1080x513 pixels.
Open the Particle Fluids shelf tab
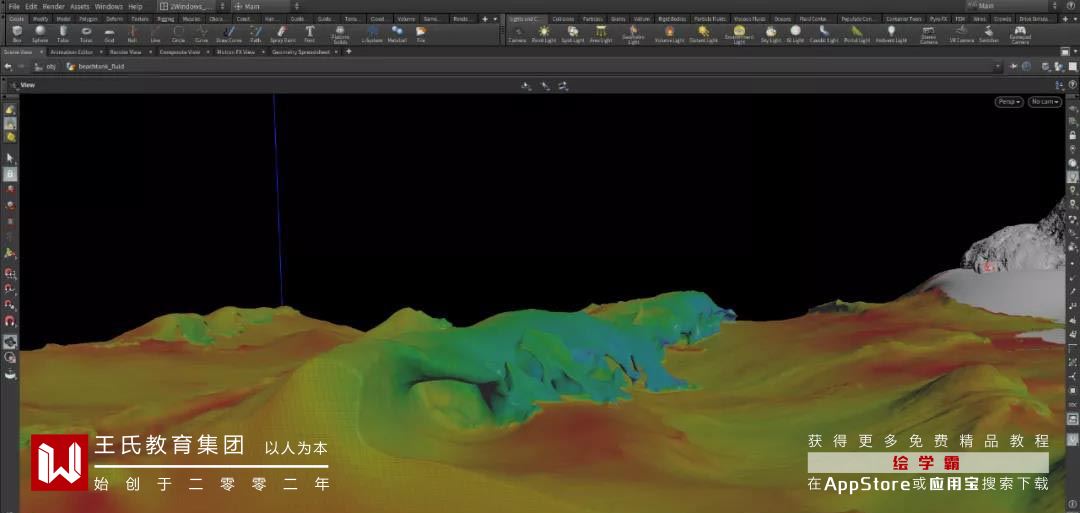tap(712, 19)
